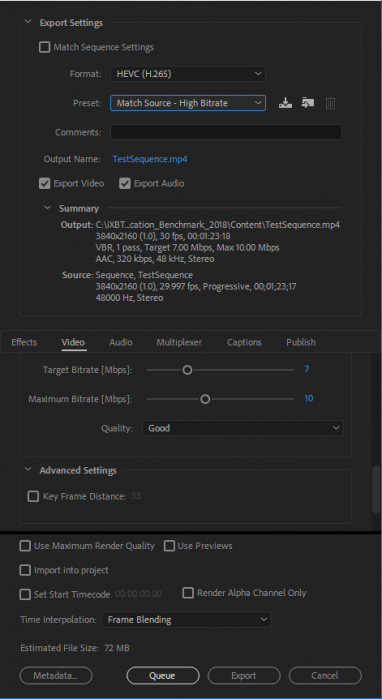Screen dimensions: 382x699
Task: Collapse the Export Settings section
Action: pos(28,22)
